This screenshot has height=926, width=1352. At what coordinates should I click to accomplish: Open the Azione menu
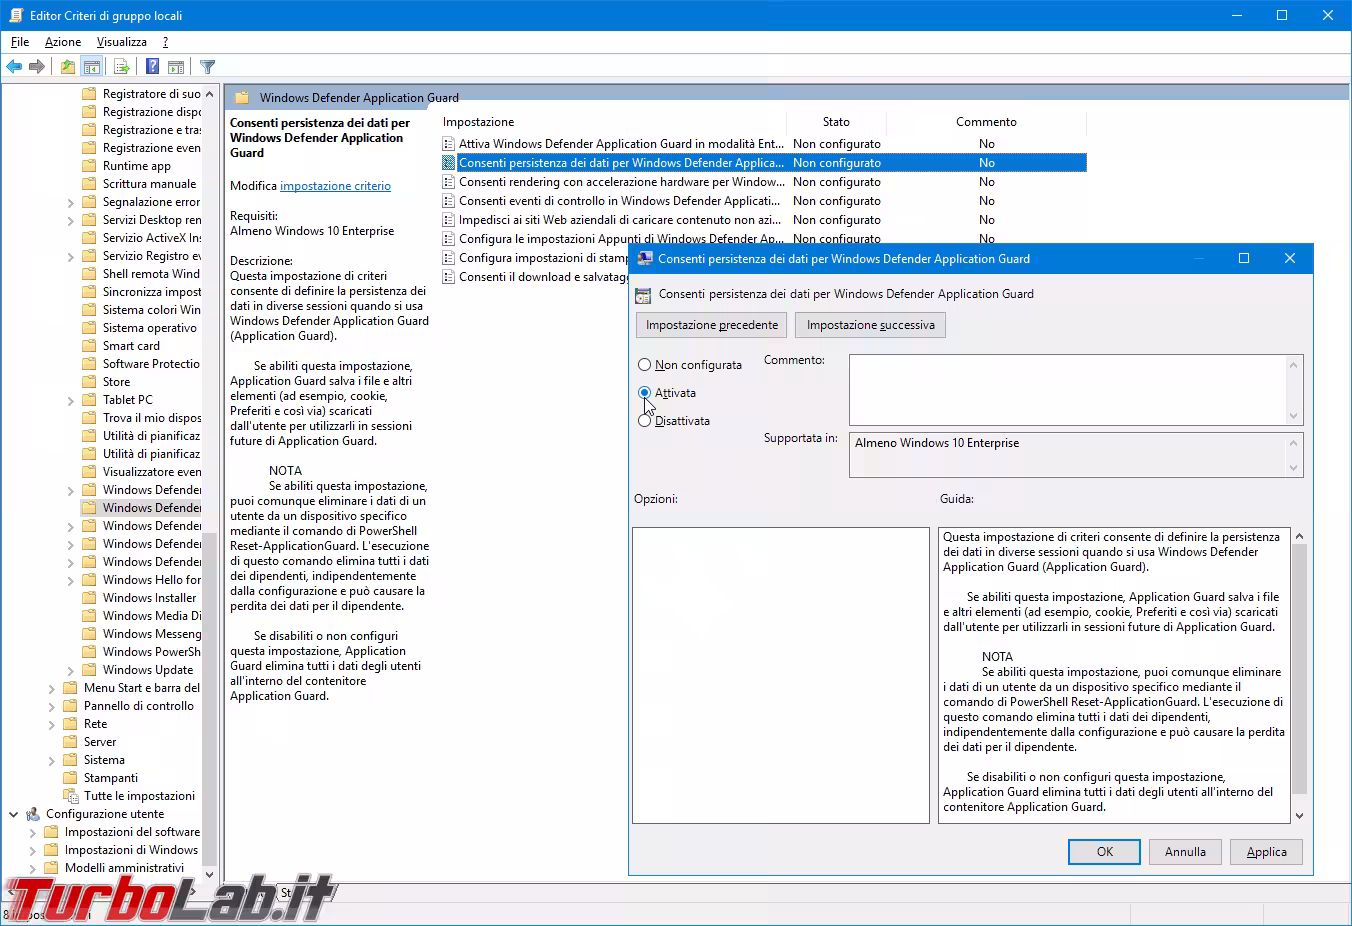63,42
